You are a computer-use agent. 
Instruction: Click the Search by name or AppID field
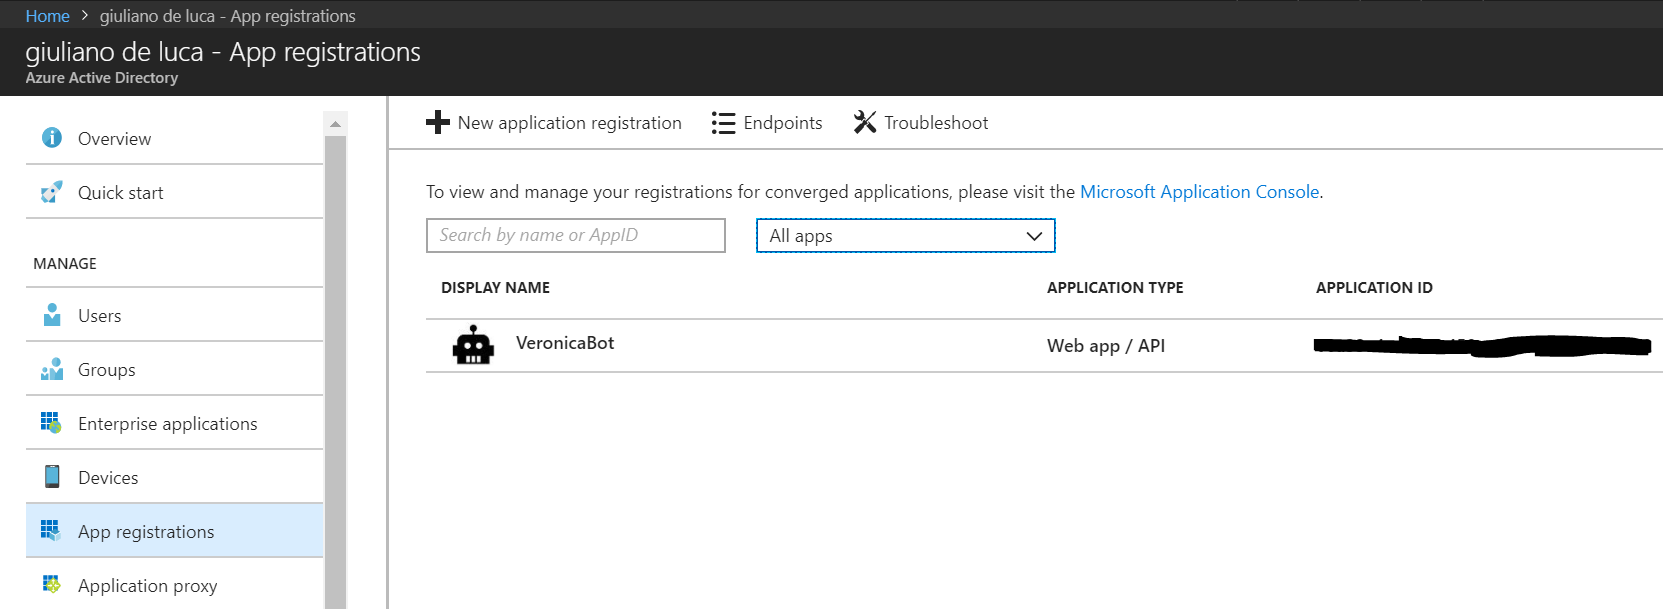tap(576, 235)
